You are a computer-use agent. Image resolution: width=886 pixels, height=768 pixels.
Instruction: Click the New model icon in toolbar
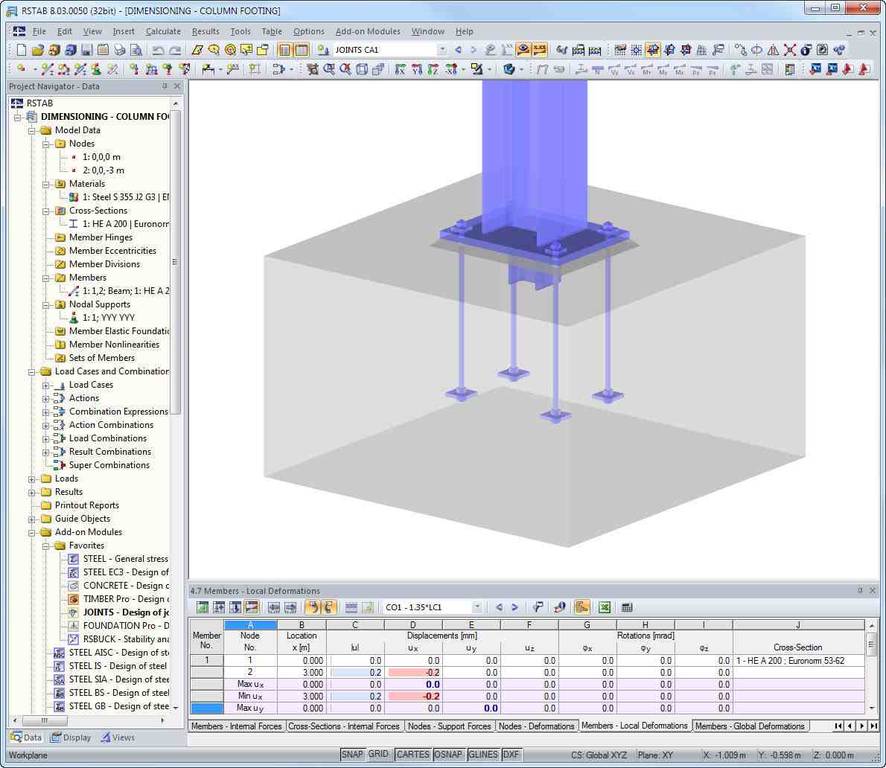(21, 50)
